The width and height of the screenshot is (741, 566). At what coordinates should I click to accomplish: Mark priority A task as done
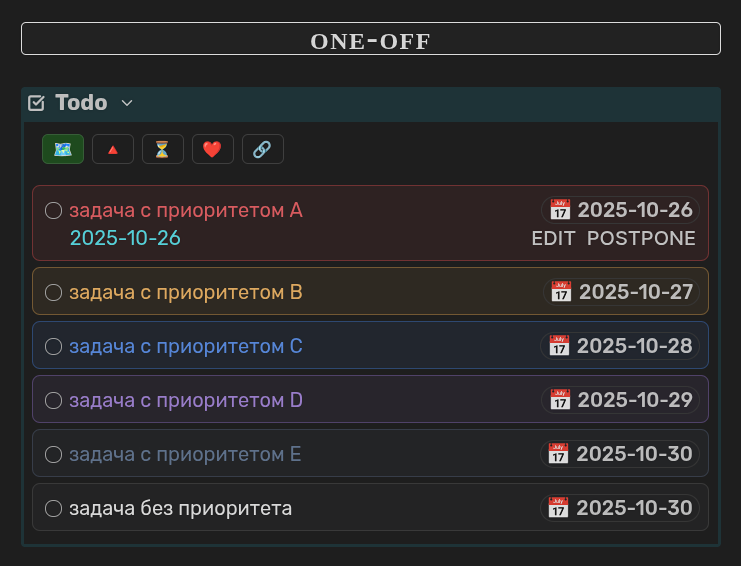click(54, 211)
